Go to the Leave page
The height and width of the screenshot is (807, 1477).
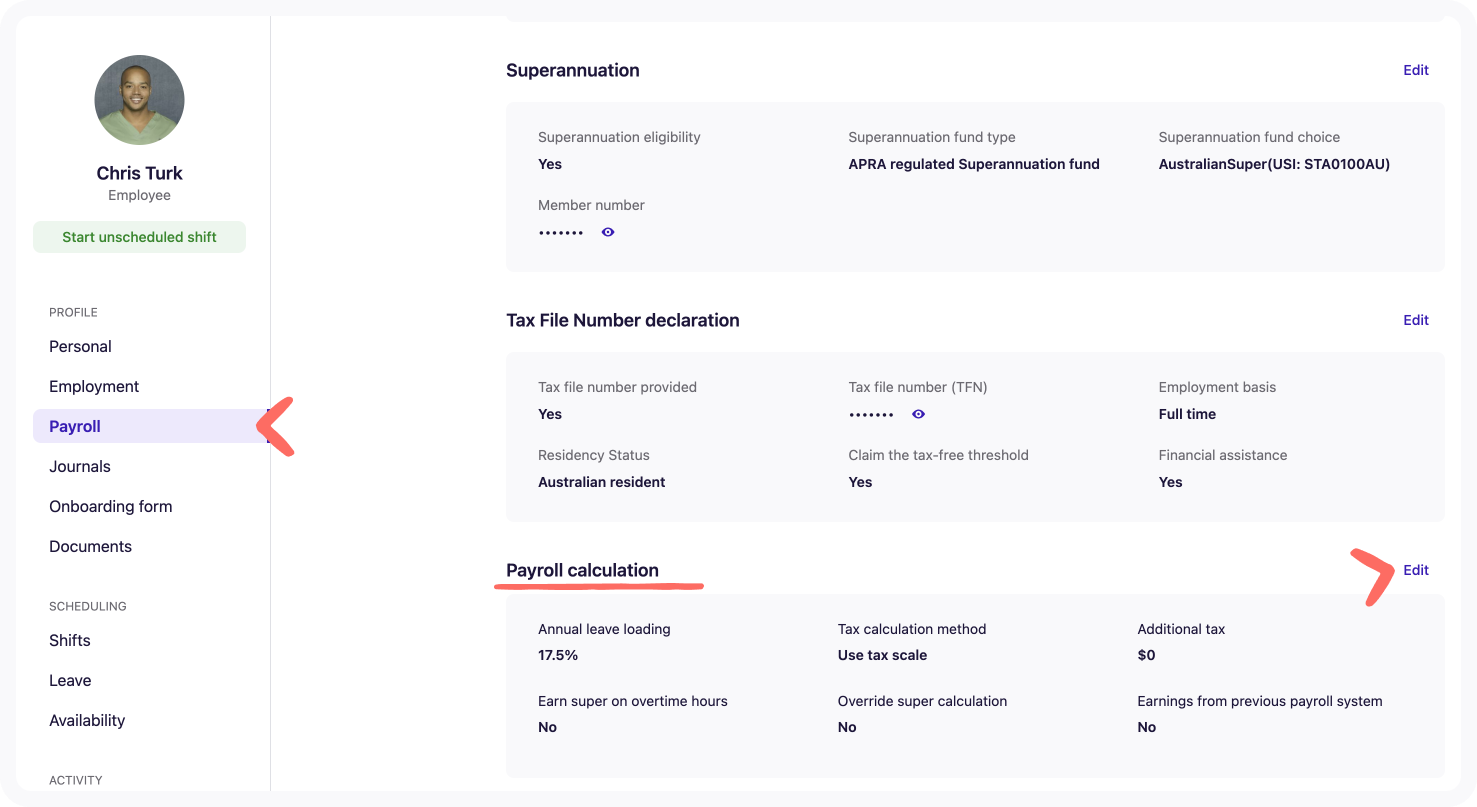tap(70, 681)
